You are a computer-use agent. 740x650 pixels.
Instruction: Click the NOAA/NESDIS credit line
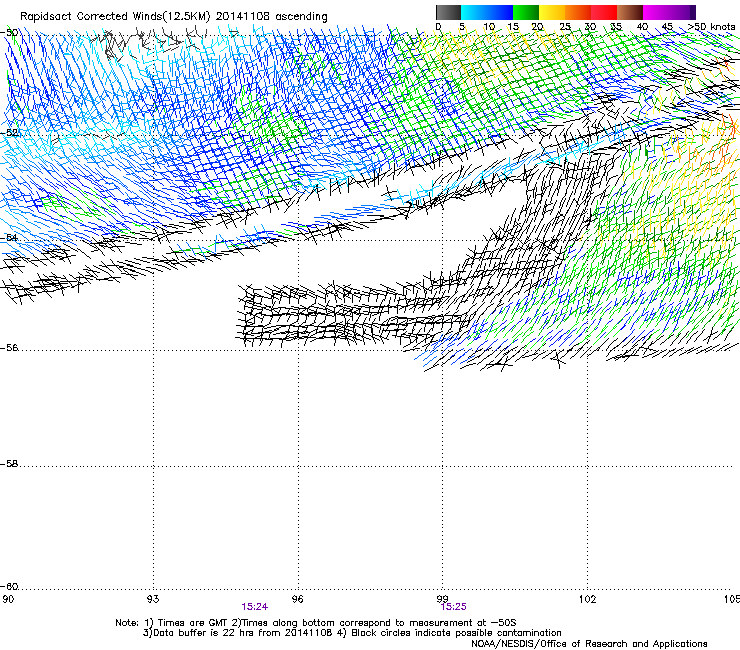[x=589, y=643]
